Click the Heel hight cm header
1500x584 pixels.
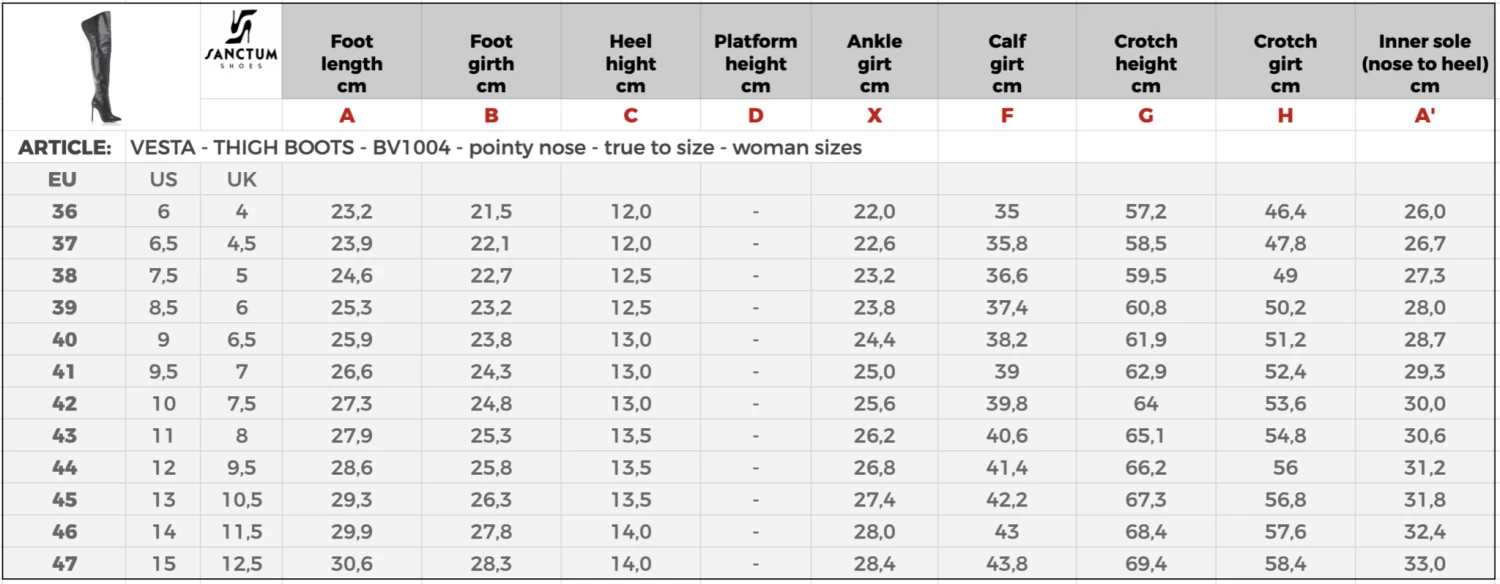click(631, 63)
